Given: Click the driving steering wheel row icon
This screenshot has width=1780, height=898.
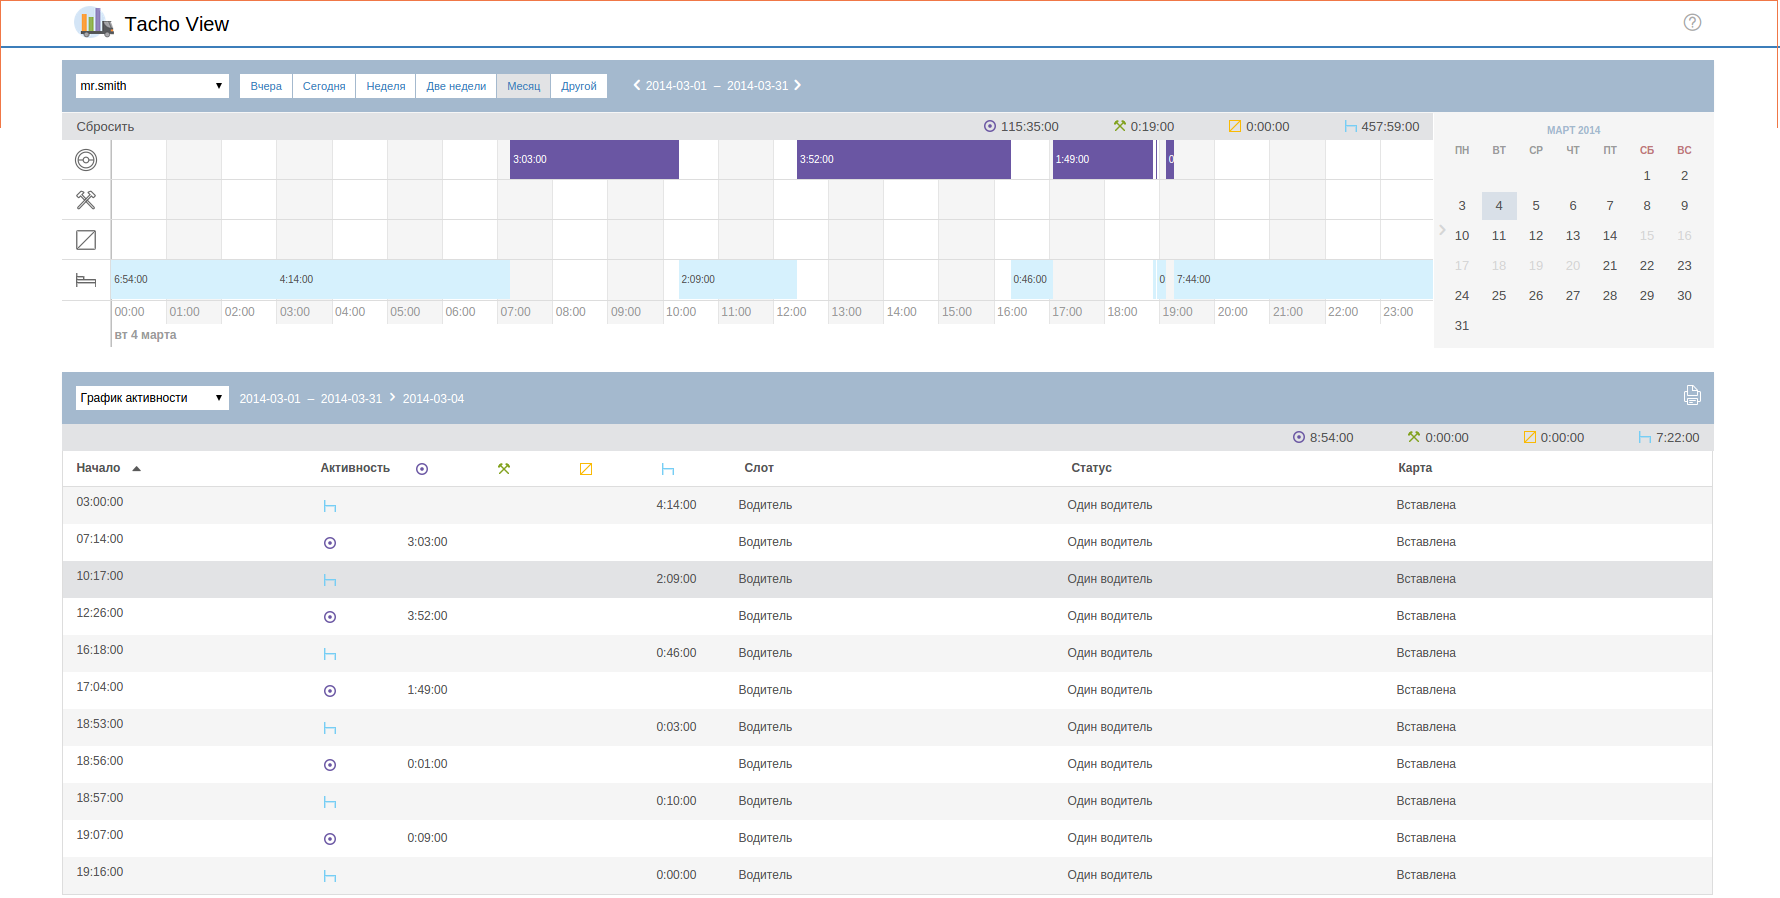Looking at the screenshot, I should pyautogui.click(x=86, y=160).
